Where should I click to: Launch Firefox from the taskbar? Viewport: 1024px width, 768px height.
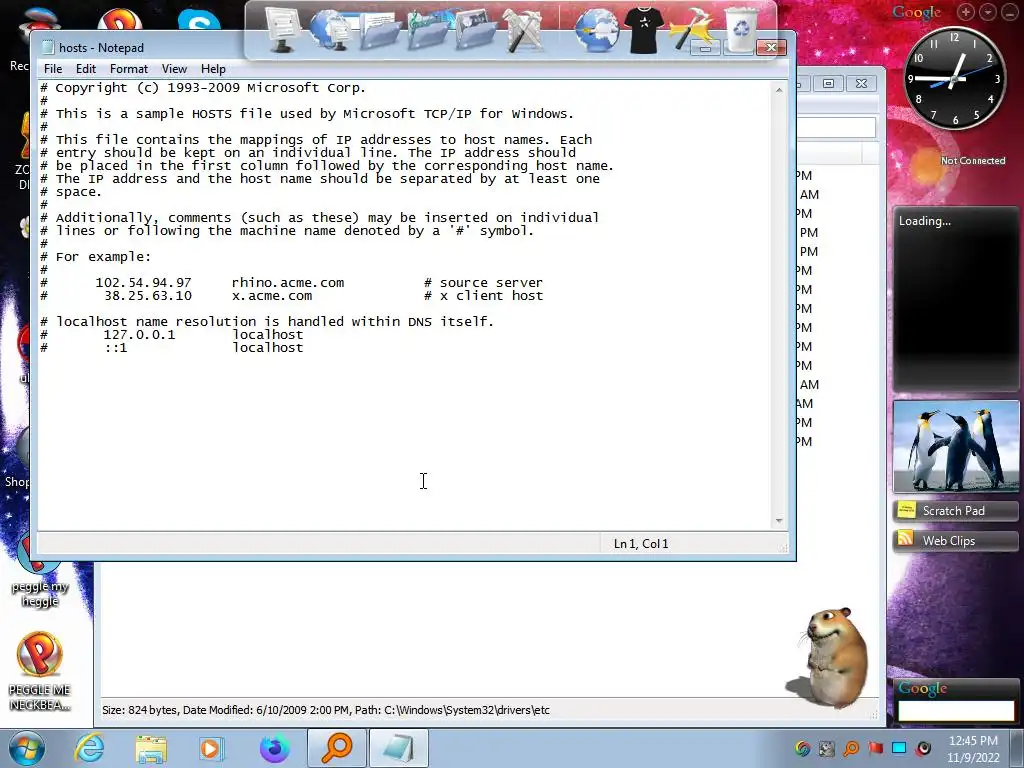point(274,748)
